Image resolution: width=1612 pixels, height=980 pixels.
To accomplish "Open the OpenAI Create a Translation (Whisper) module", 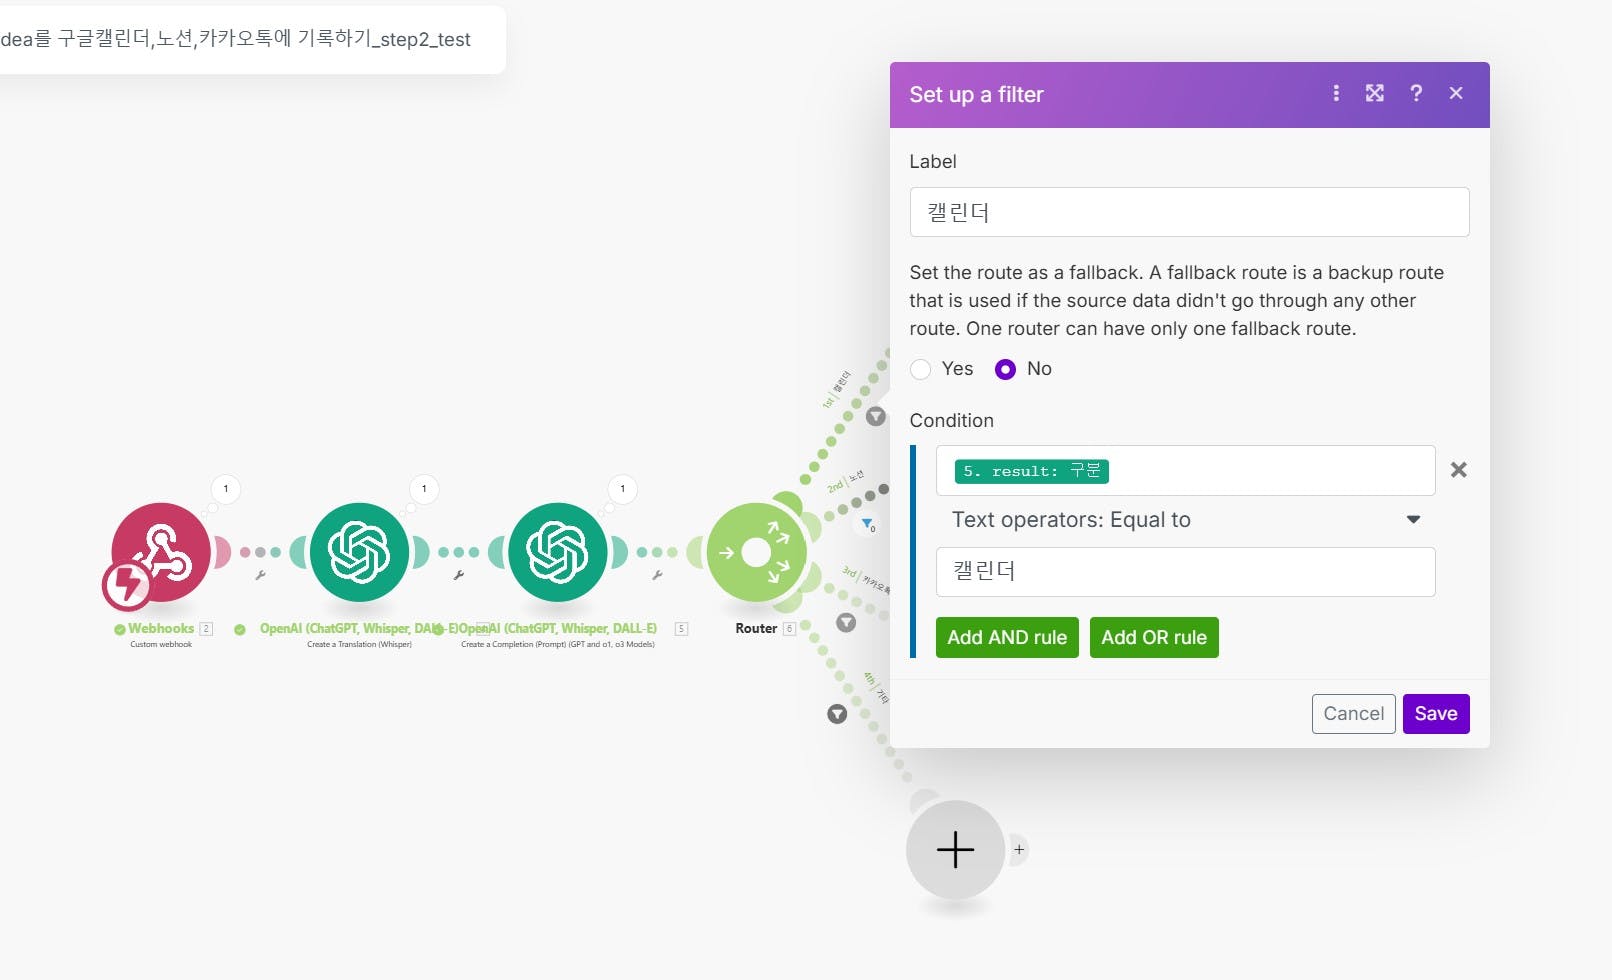I will 359,552.
